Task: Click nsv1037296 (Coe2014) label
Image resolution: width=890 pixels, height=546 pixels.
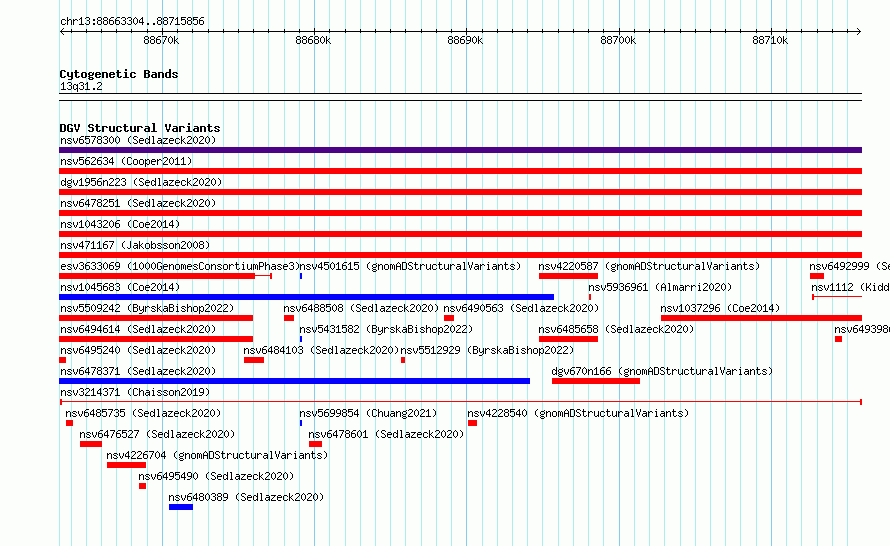Action: [720, 308]
